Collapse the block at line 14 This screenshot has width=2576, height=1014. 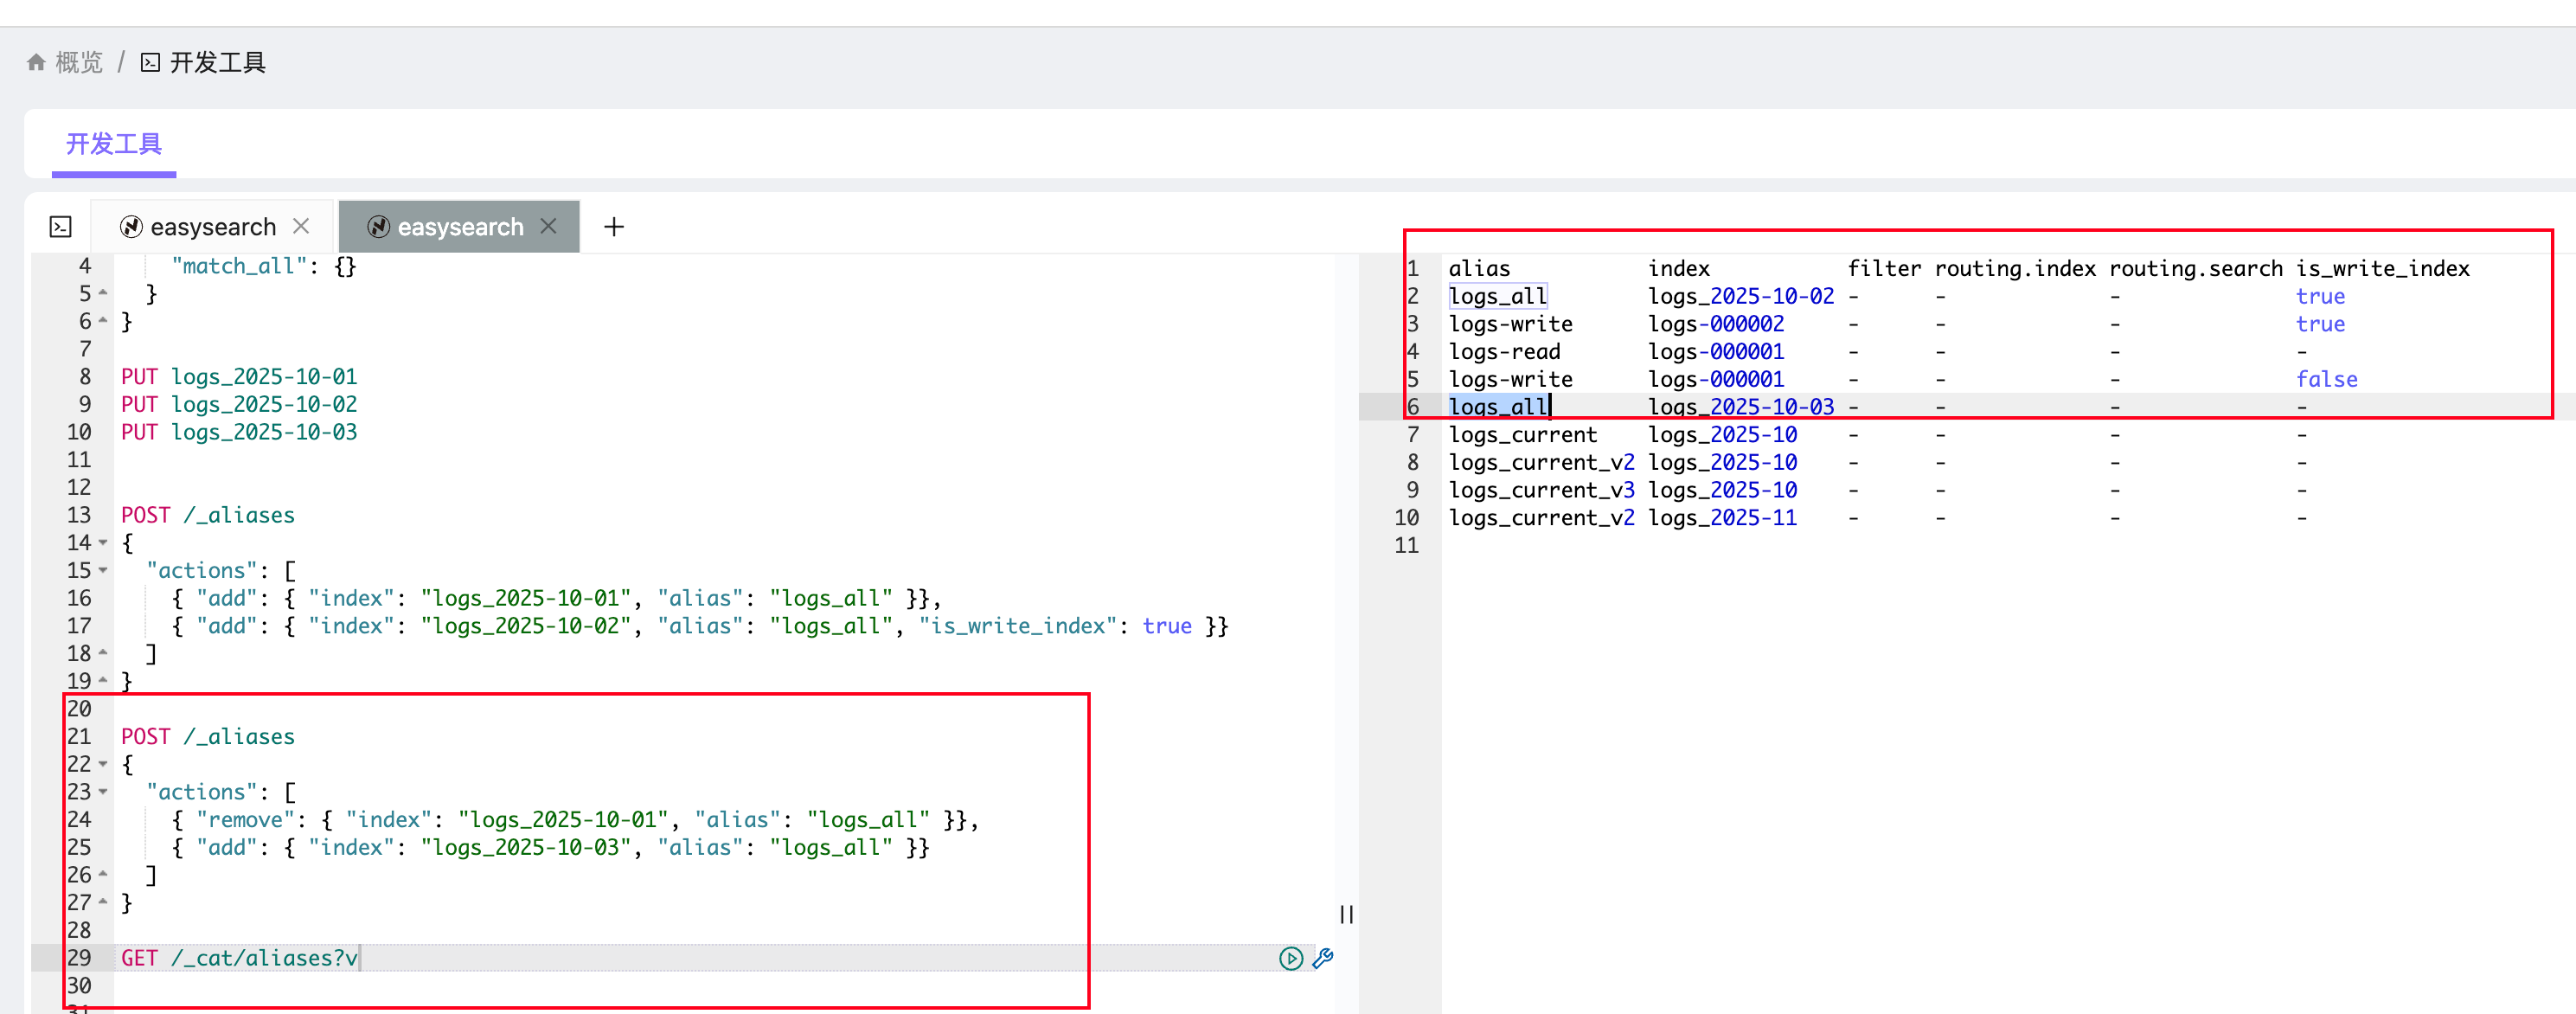coord(103,543)
